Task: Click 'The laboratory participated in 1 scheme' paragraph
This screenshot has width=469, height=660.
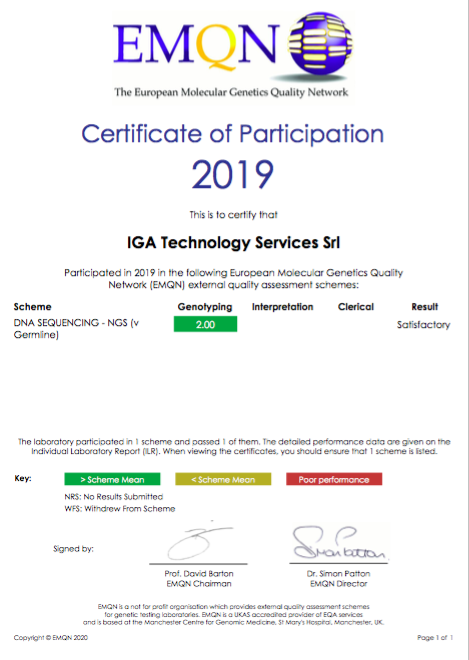Action: (234, 447)
